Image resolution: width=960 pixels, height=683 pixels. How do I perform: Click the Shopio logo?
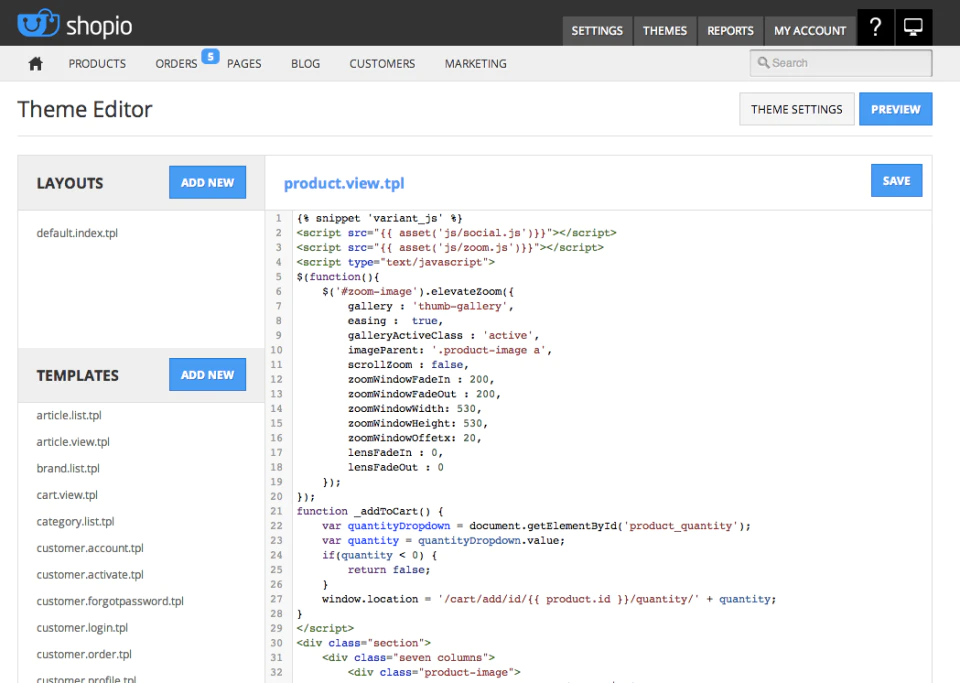pos(75,25)
